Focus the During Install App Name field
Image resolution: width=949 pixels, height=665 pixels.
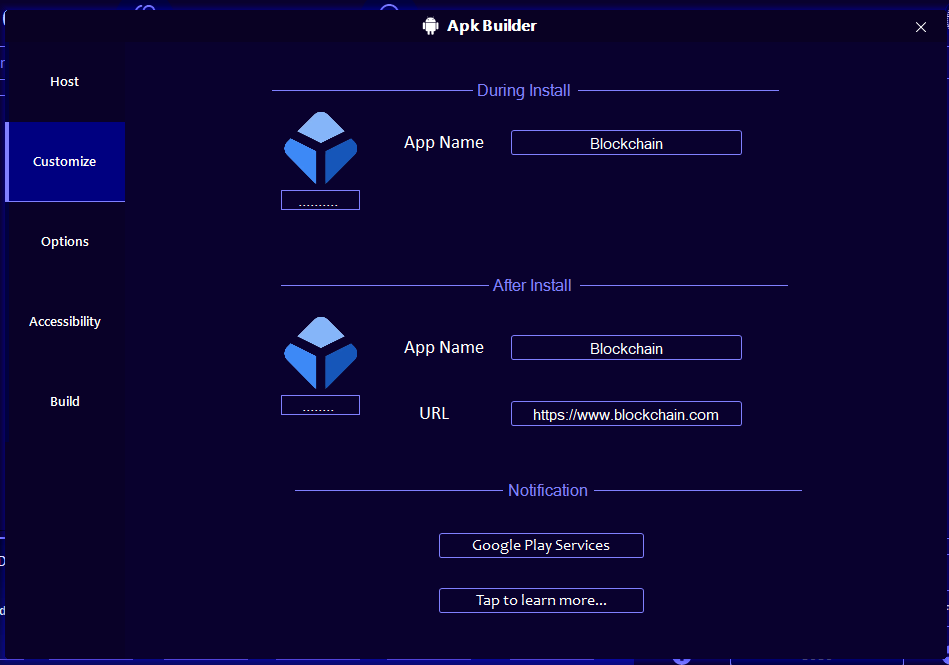(x=626, y=143)
